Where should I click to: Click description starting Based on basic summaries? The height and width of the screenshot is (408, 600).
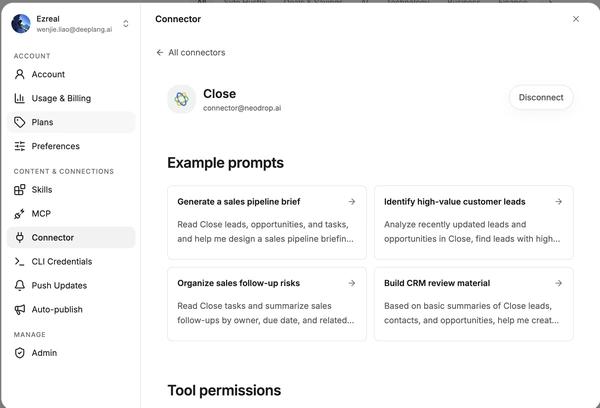click(x=471, y=313)
